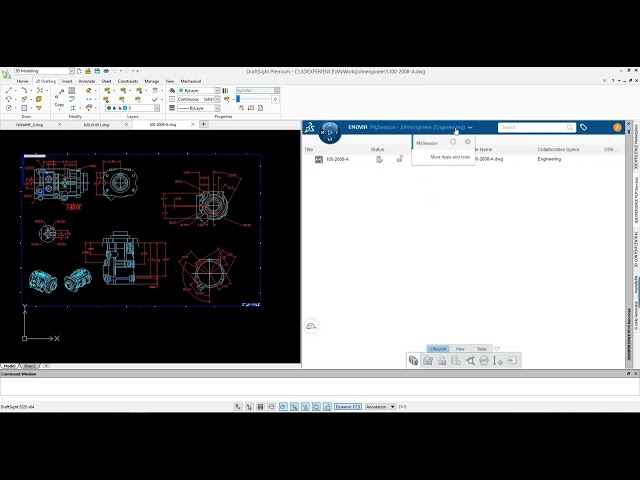Click the Search input field in ENOVIA

point(536,127)
